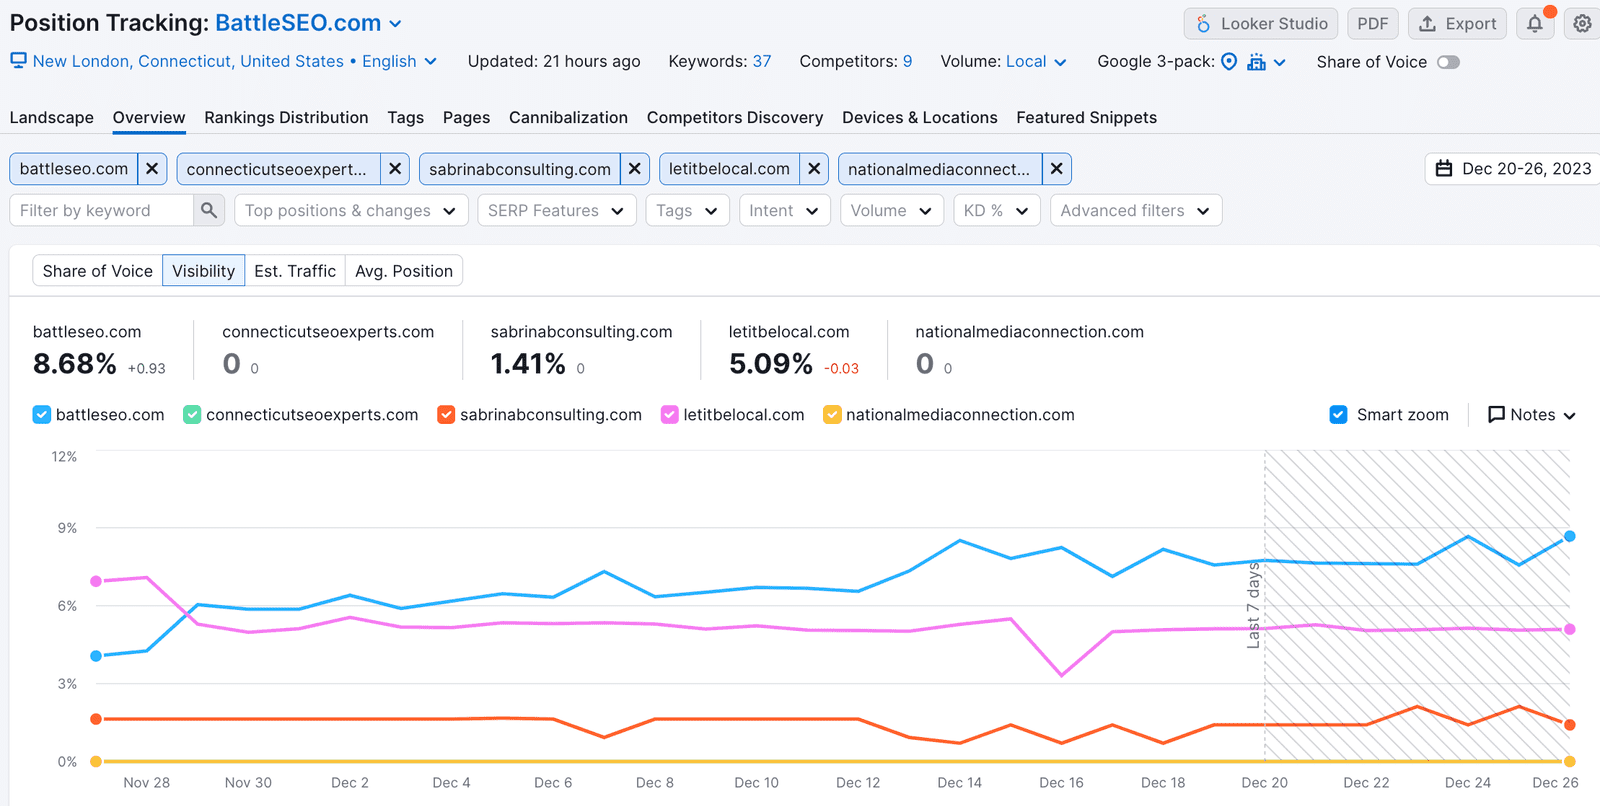Image resolution: width=1600 pixels, height=806 pixels.
Task: Click letitbelocal.com 5.09% visibility value
Action: 771,364
